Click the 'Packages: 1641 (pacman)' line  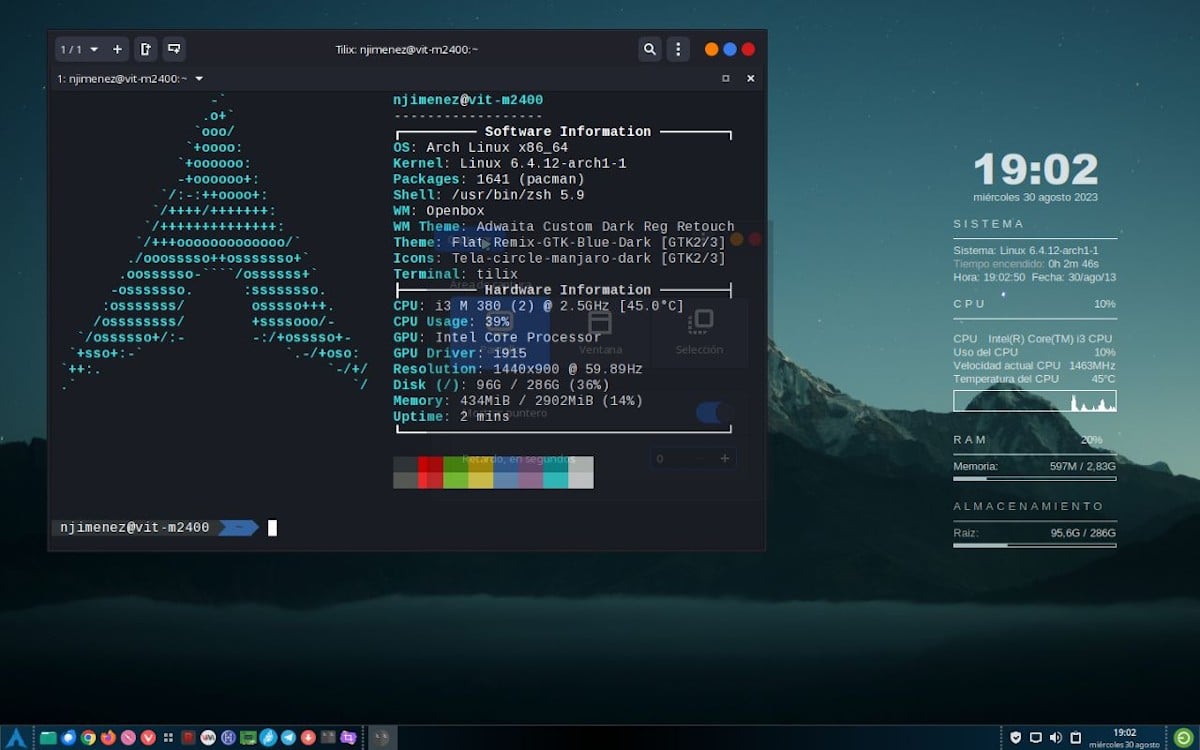click(x=489, y=179)
